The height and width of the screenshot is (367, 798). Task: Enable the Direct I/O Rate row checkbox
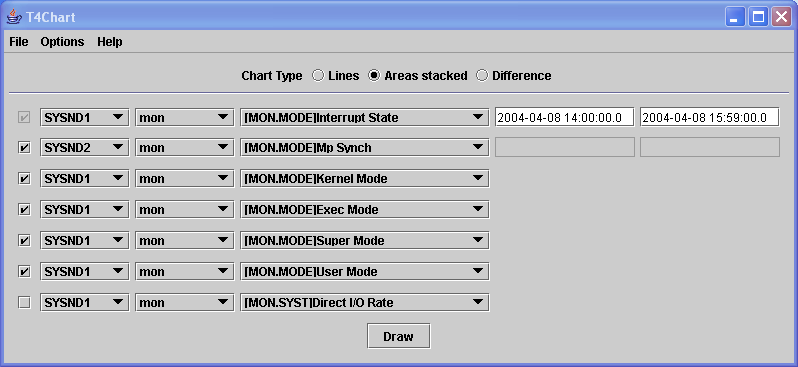[x=24, y=303]
